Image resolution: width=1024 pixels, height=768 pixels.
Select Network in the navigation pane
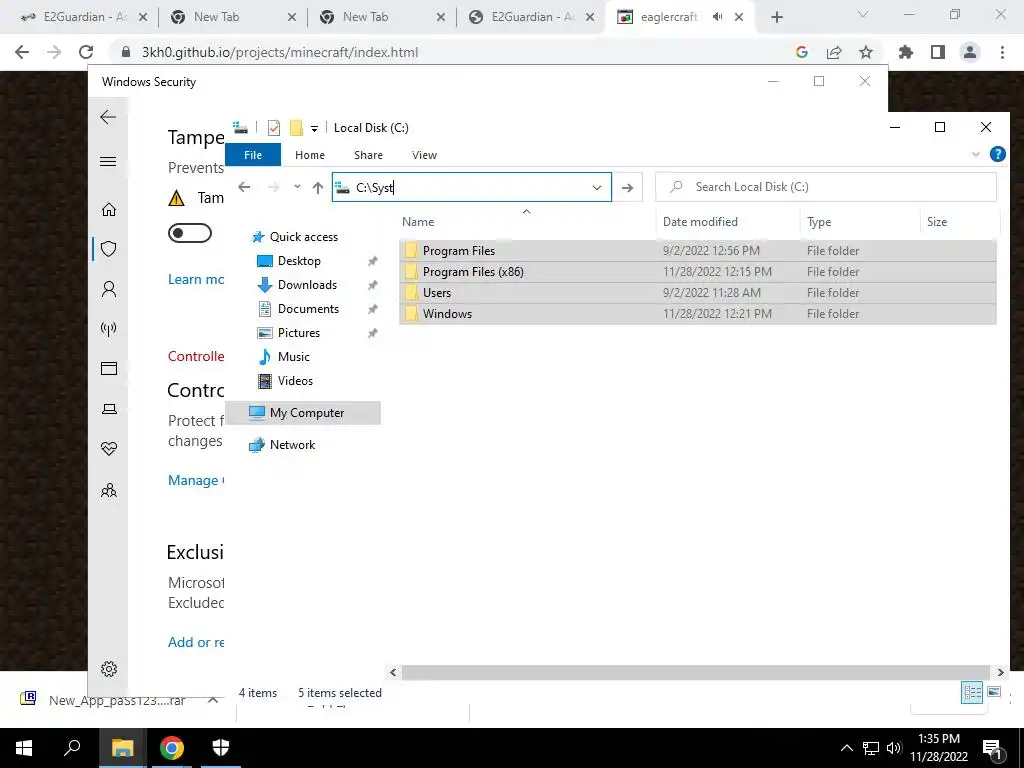pyautogui.click(x=292, y=445)
